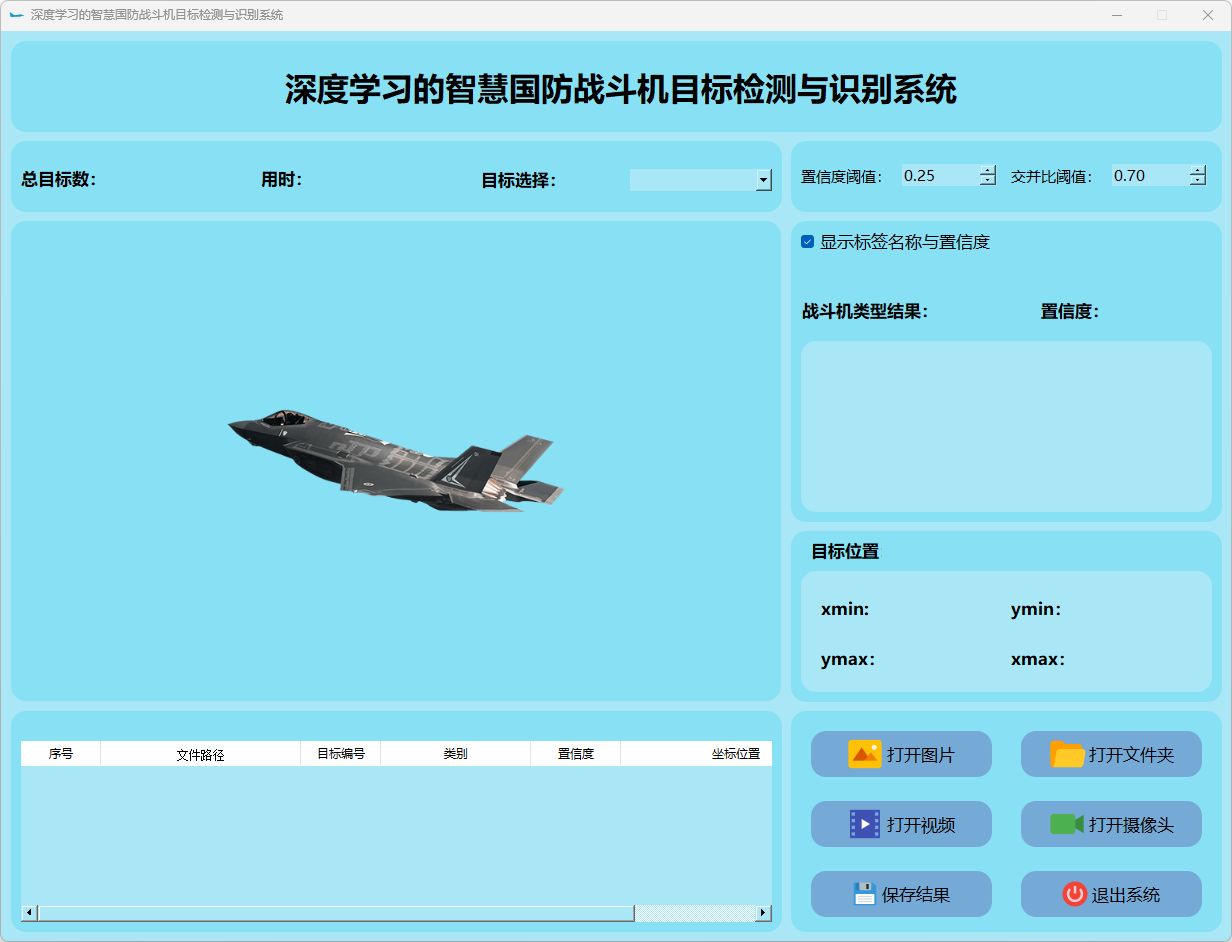Click the 置信度 column header in table
This screenshot has height=942, width=1232.
pos(575,754)
